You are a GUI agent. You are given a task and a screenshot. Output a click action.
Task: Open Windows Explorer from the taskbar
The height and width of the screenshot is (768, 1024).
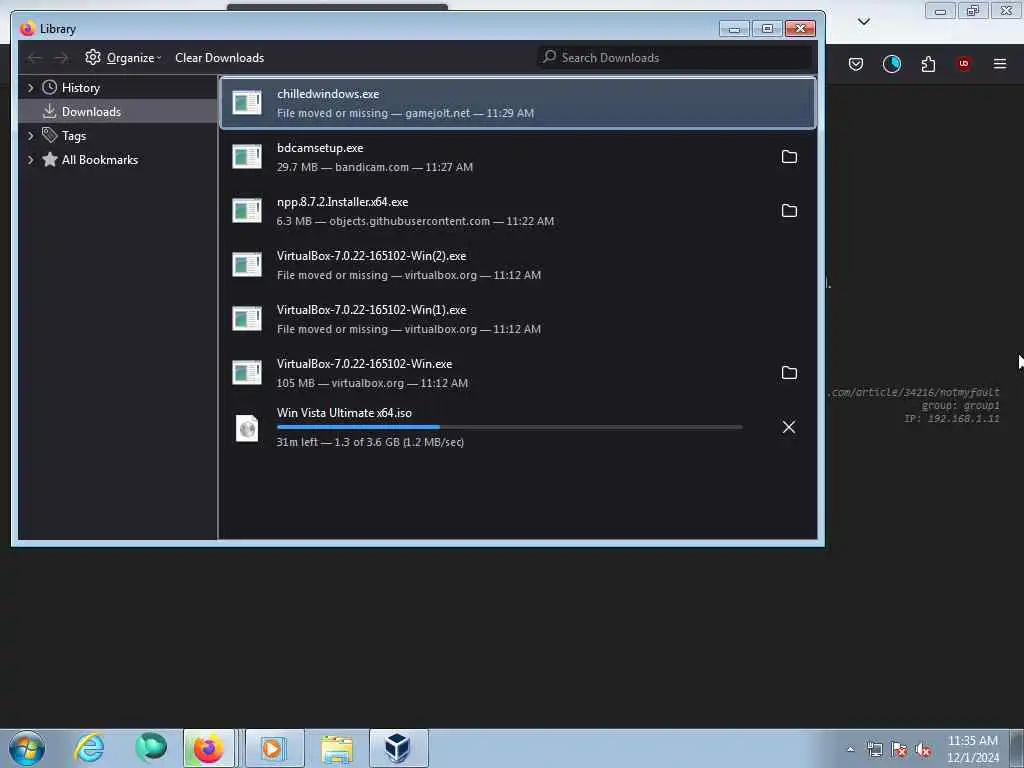(x=337, y=748)
